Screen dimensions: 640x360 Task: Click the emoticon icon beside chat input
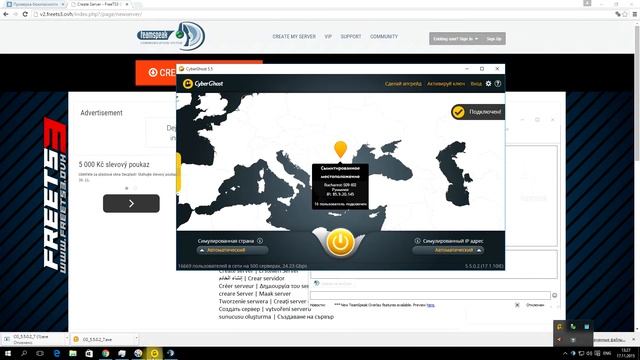[x=555, y=295]
